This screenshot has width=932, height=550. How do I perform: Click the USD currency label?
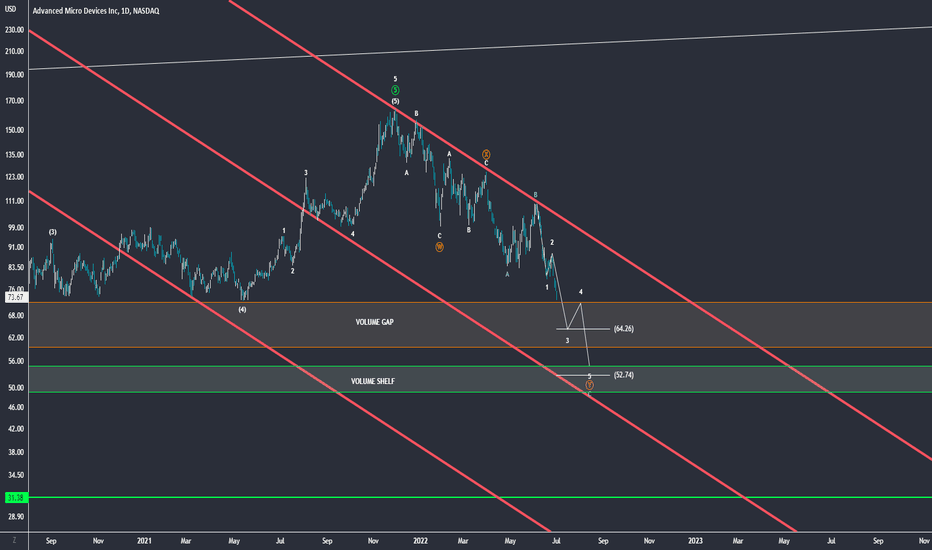pos(11,9)
